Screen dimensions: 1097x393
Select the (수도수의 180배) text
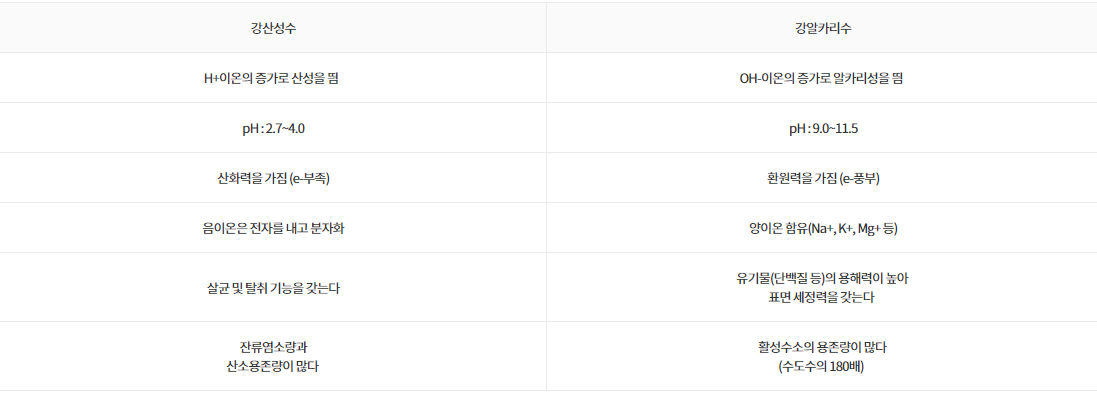click(821, 366)
